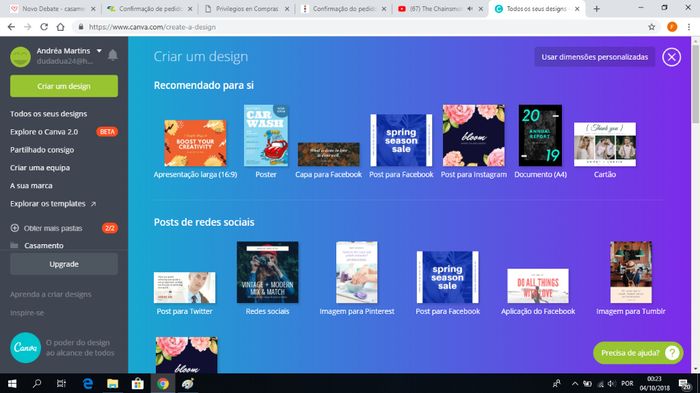The width and height of the screenshot is (700, 393).
Task: Select Capa para Facebook thumbnail
Action: tap(329, 154)
